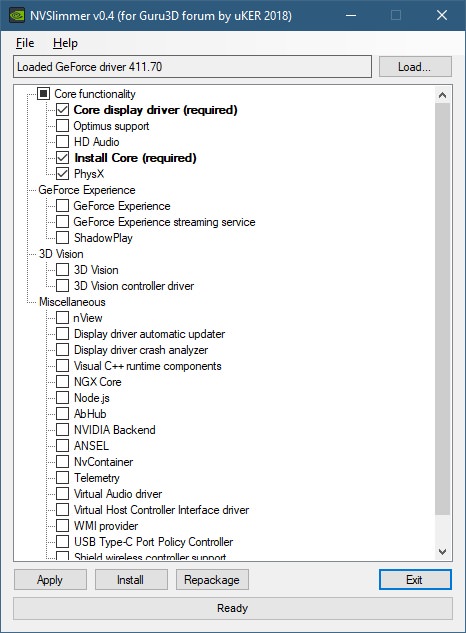Select the GeForce Experience tree group
466x633 pixels.
(x=87, y=190)
